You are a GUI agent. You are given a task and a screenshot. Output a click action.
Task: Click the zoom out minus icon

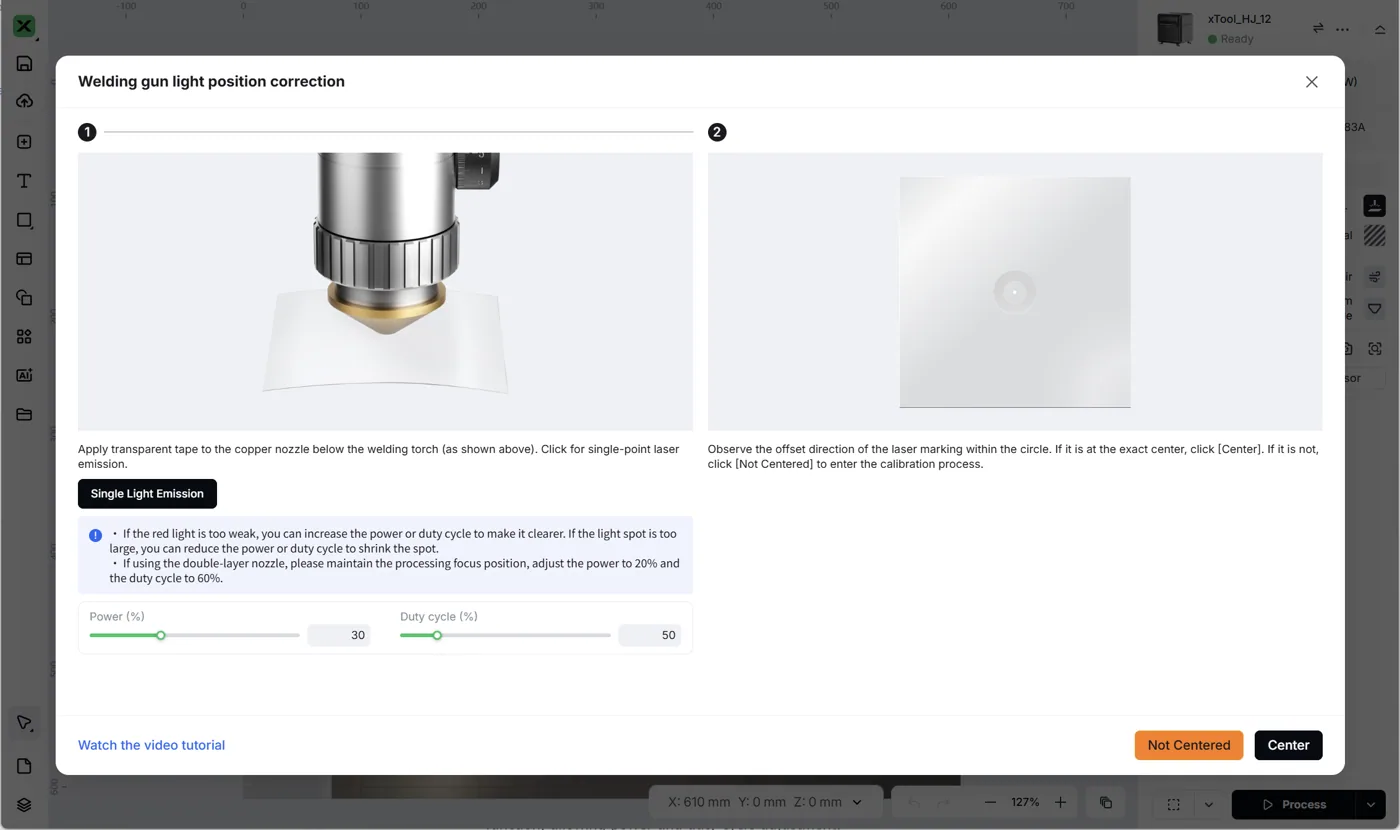(x=990, y=802)
